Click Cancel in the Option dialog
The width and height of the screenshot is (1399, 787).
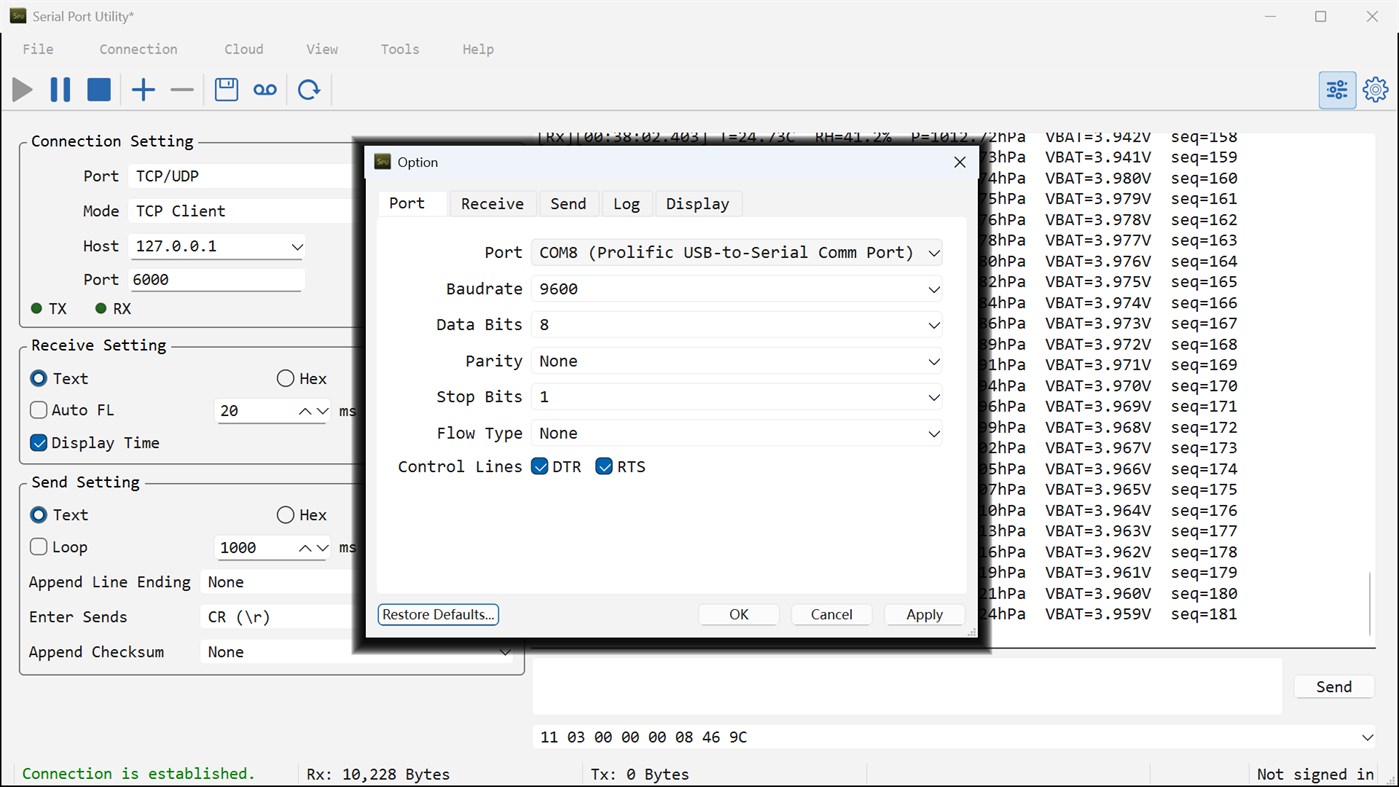point(832,614)
